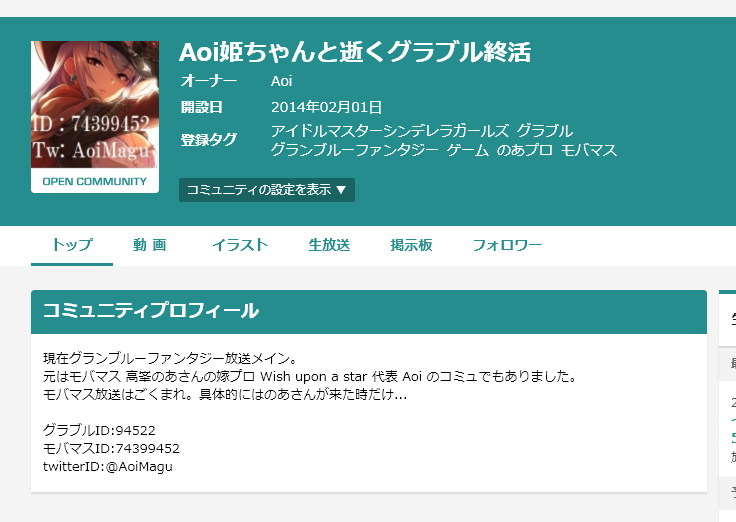The image size is (736, 522).
Task: Open the 掲示板 tab
Action: 411,245
